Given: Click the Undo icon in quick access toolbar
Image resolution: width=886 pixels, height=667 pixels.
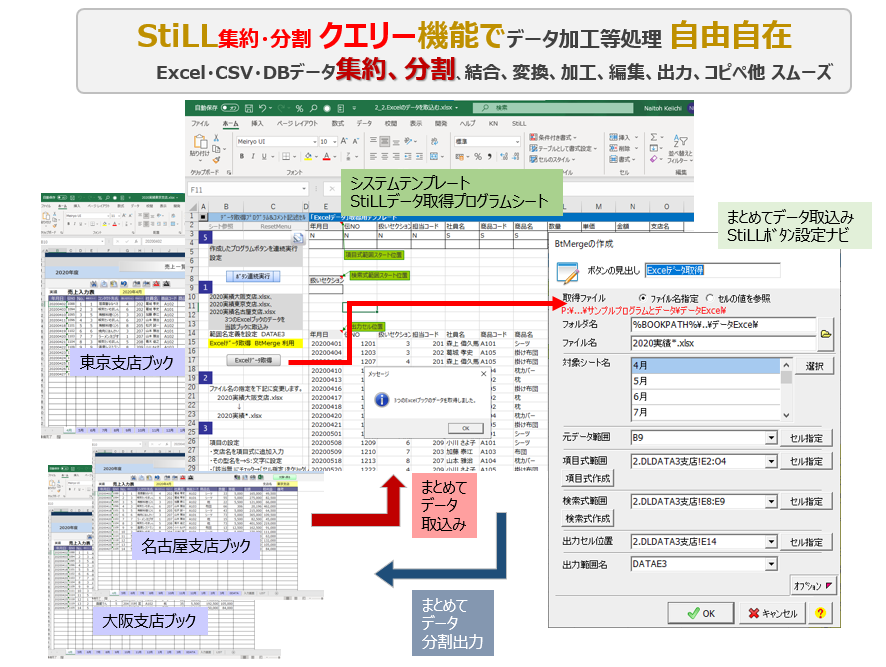Looking at the screenshot, I should (x=262, y=108).
